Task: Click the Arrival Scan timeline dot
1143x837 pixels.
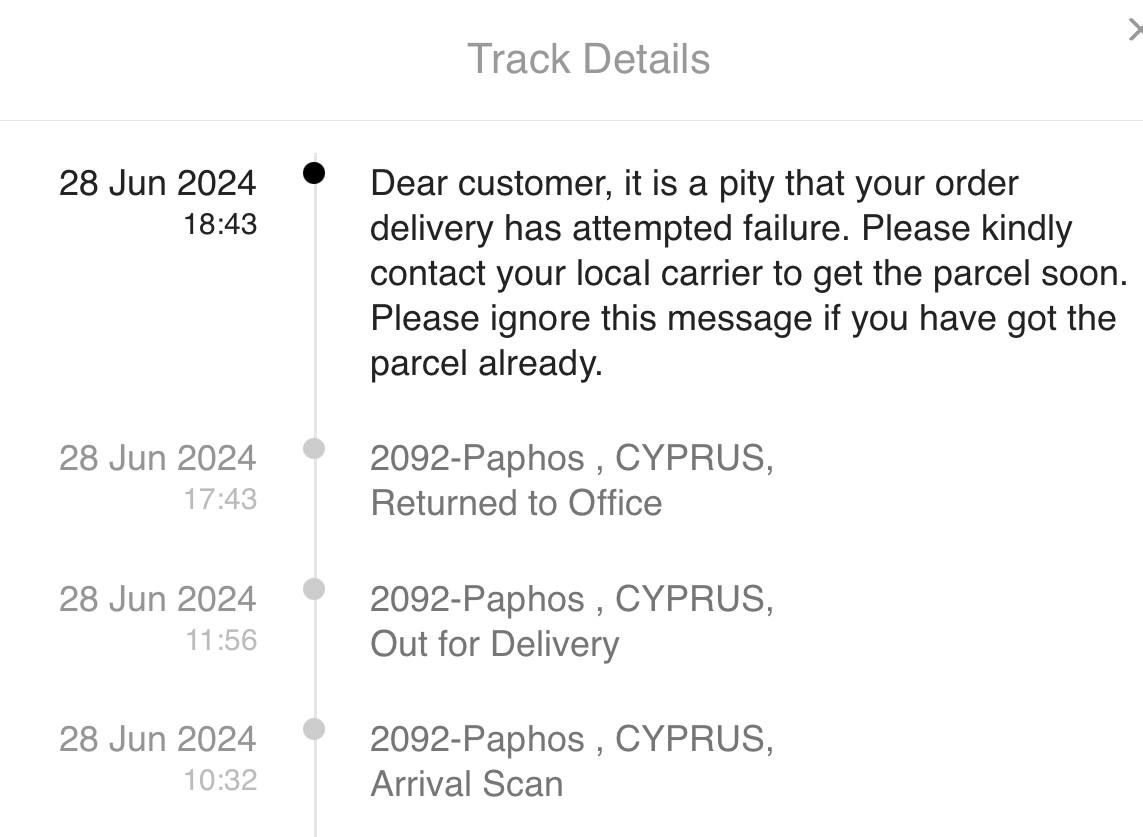Action: (314, 729)
